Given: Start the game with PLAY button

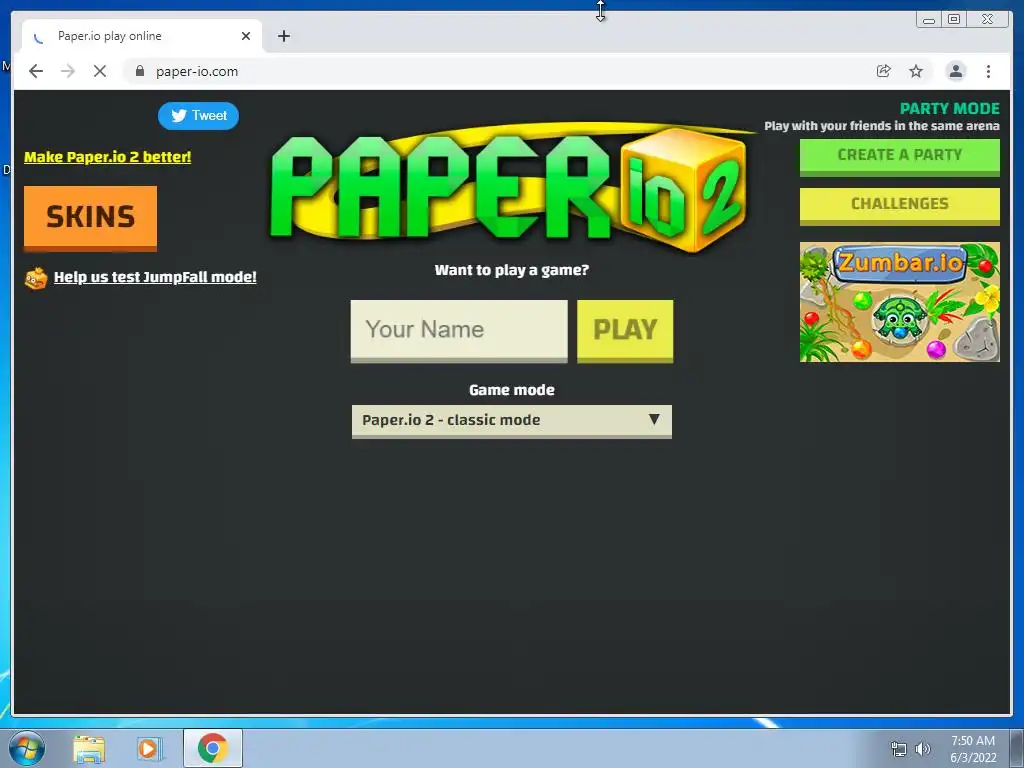Looking at the screenshot, I should click(x=625, y=330).
